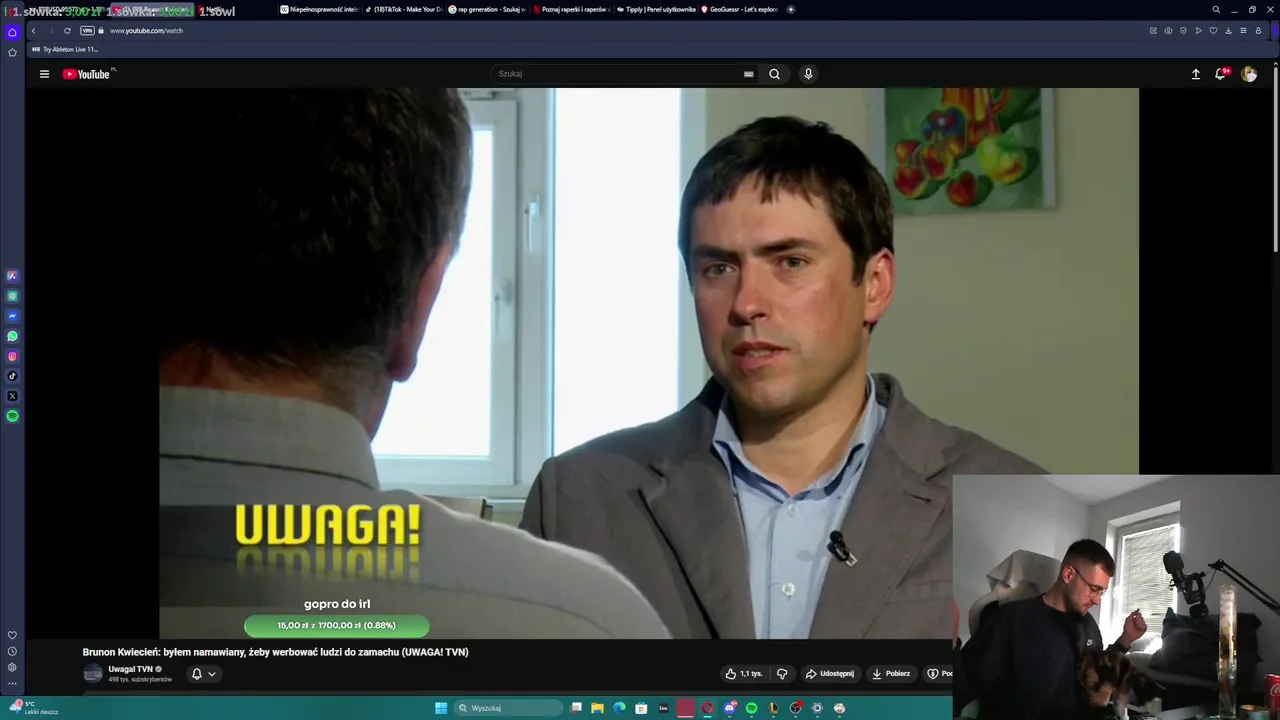Open Opera sidebar bookmarks star
Image resolution: width=1280 pixels, height=720 pixels.
point(12,52)
